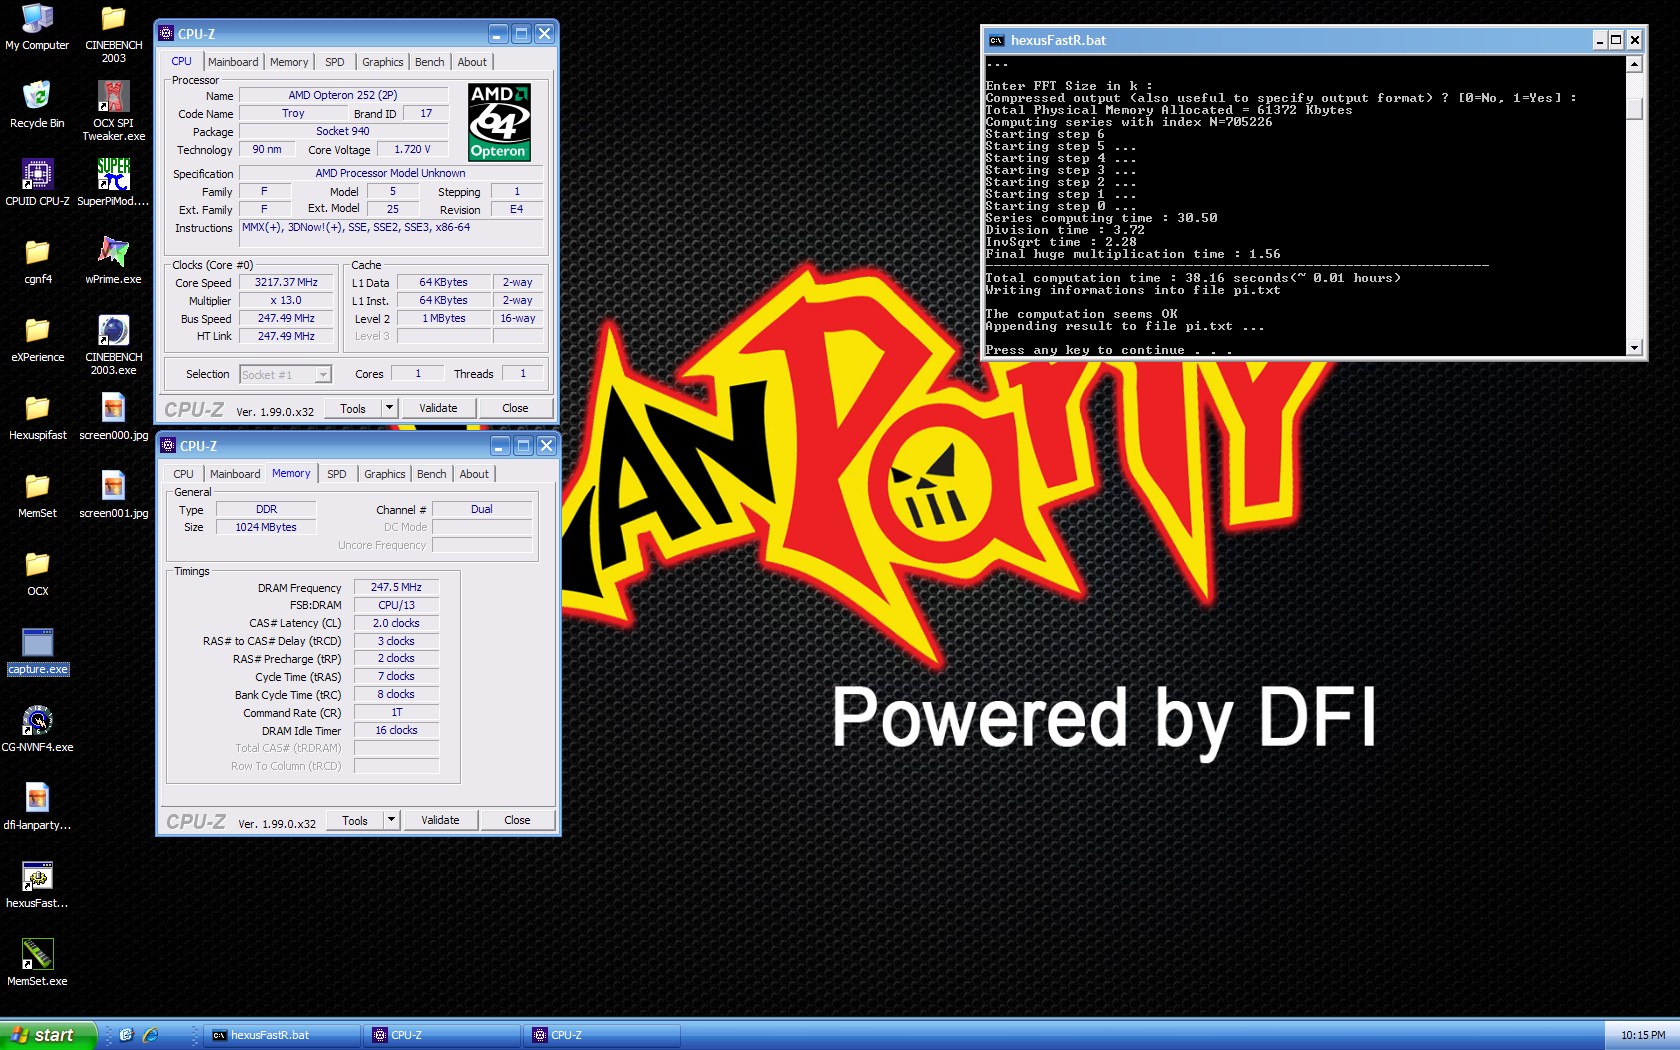This screenshot has height=1050, width=1680.
Task: Click Show Desktop quick launch icon
Action: (x=126, y=1035)
